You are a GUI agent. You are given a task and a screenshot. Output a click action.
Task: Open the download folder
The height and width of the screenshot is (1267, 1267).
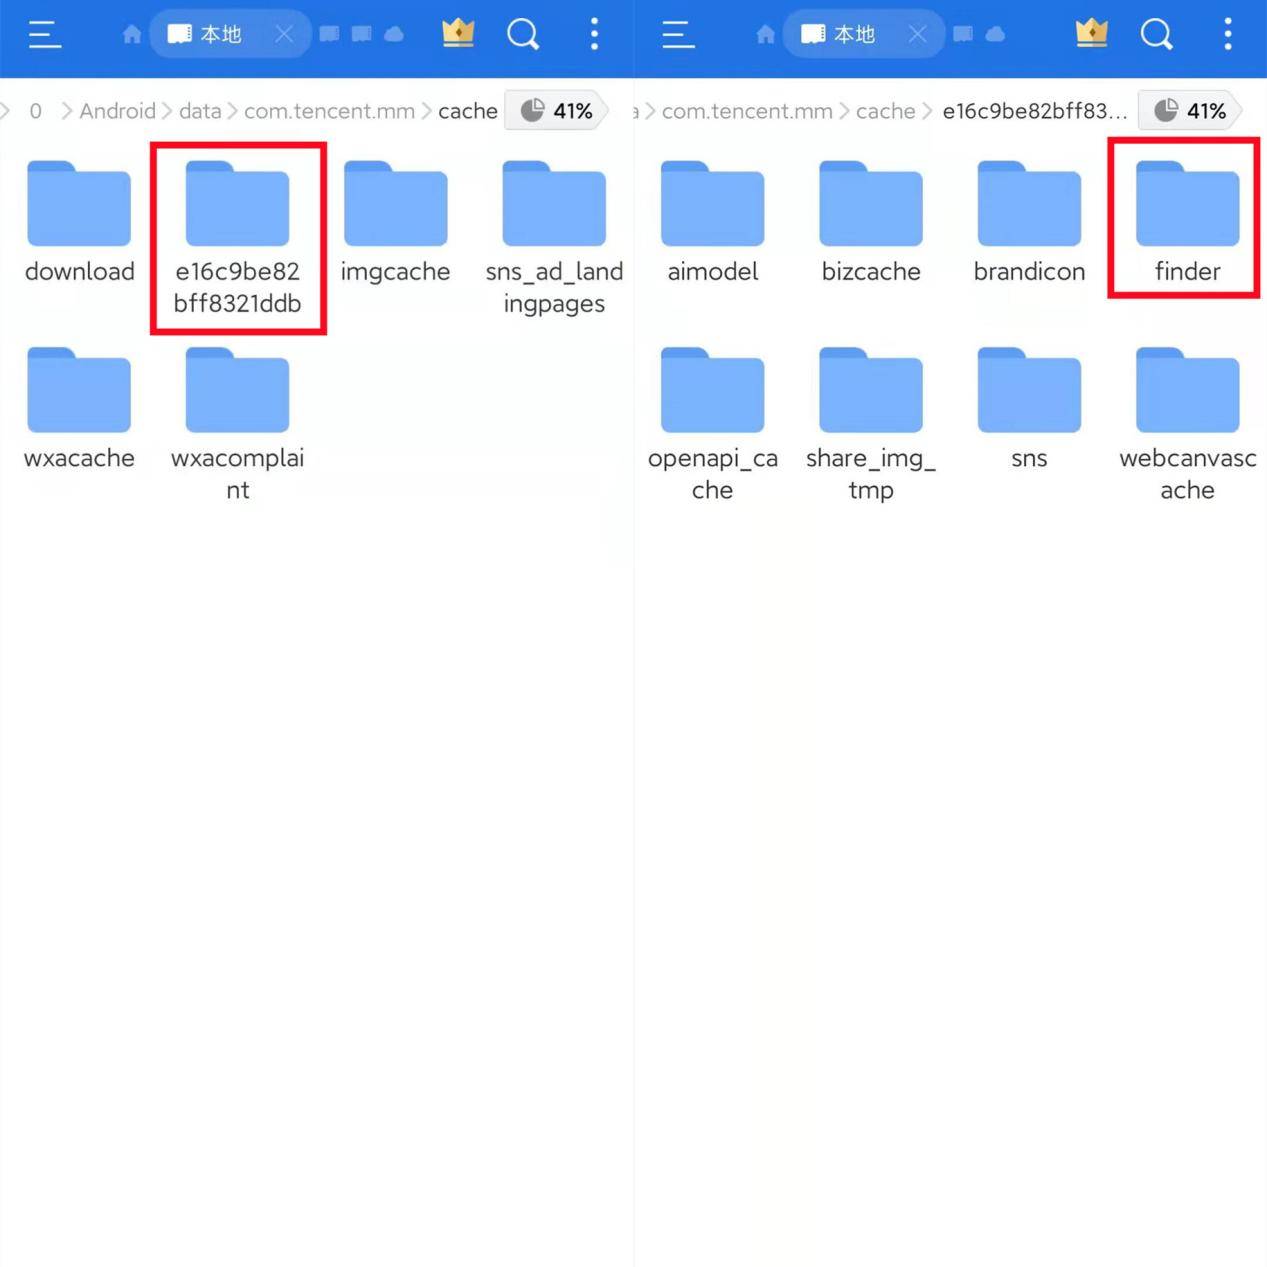(79, 224)
